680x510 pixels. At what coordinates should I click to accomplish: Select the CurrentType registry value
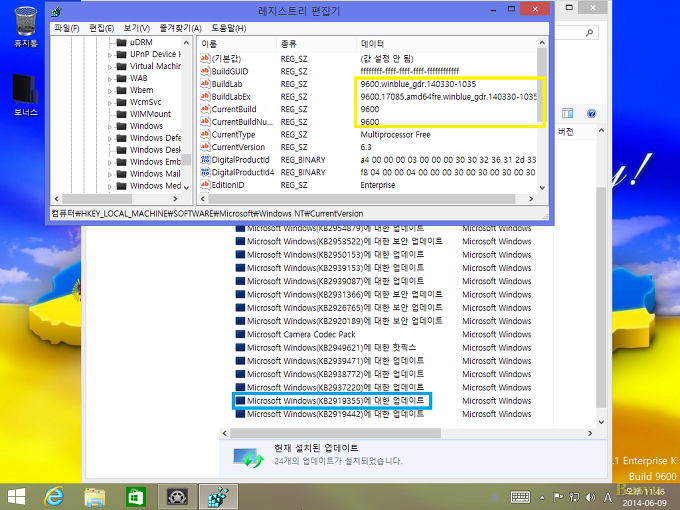233,134
